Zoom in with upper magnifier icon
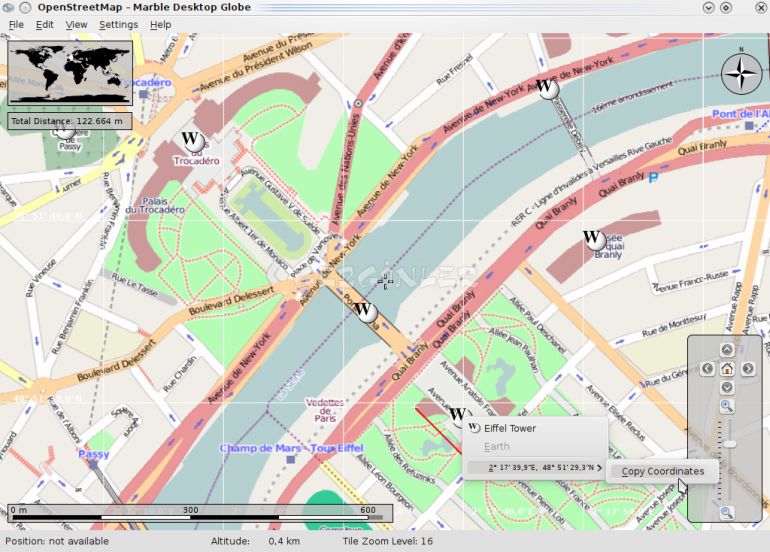The width and height of the screenshot is (770, 552). point(727,406)
